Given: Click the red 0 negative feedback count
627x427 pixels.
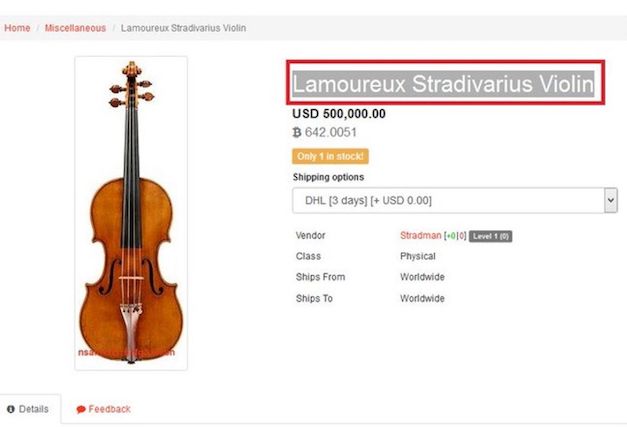Looking at the screenshot, I should coord(461,236).
